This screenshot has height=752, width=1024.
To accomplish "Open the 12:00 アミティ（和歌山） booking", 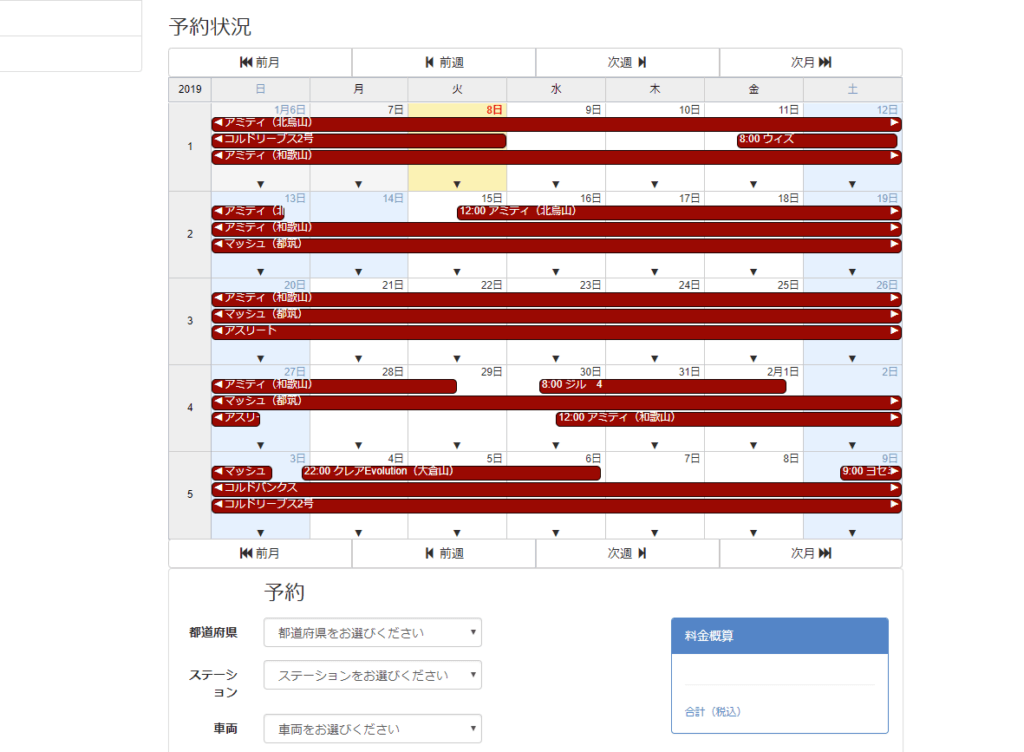I will click(x=729, y=418).
